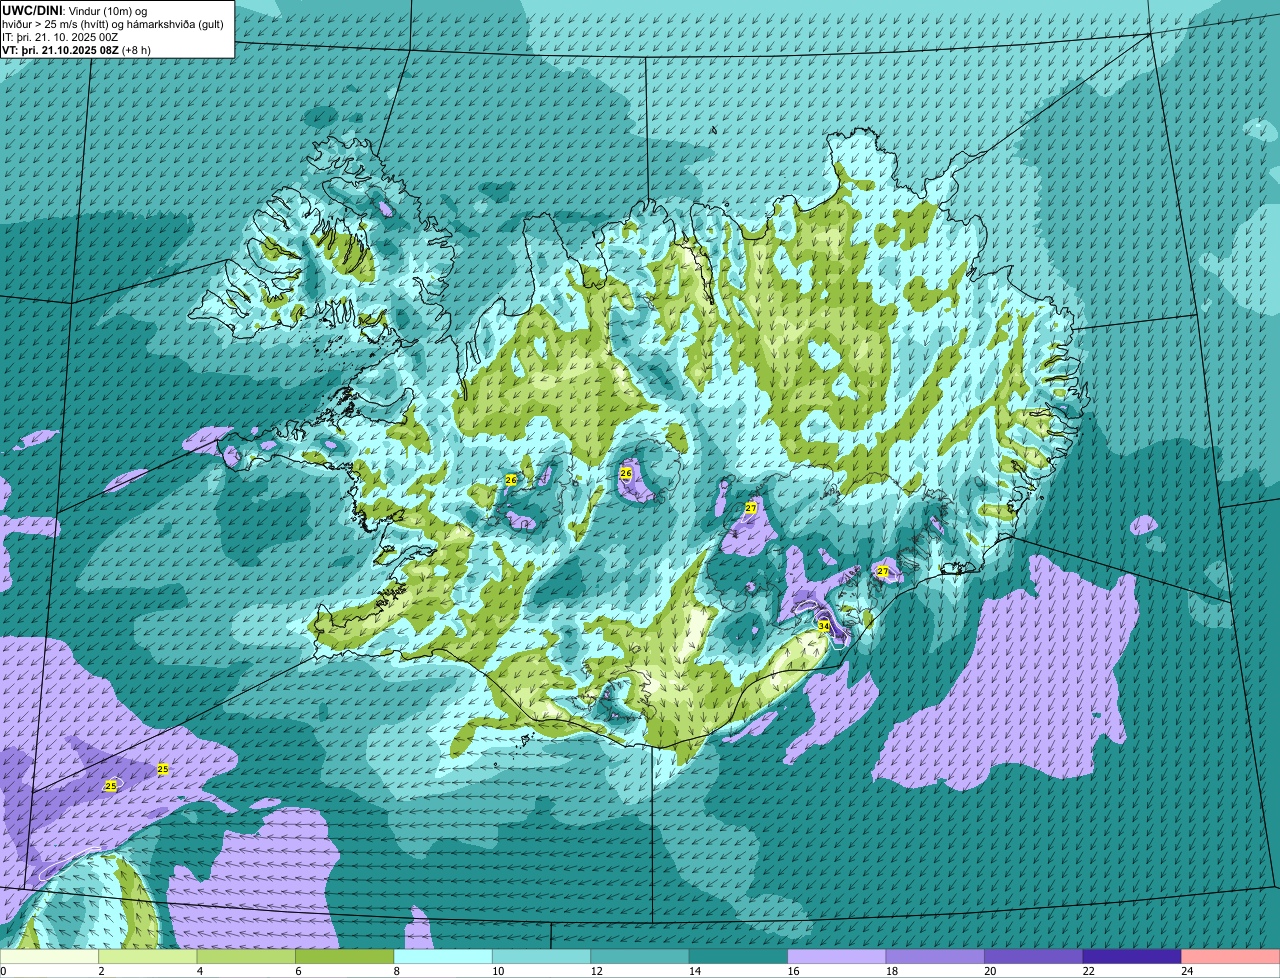Select the 2–4 m/s light yellow-green swatch
The height and width of the screenshot is (978, 1280).
(149, 956)
